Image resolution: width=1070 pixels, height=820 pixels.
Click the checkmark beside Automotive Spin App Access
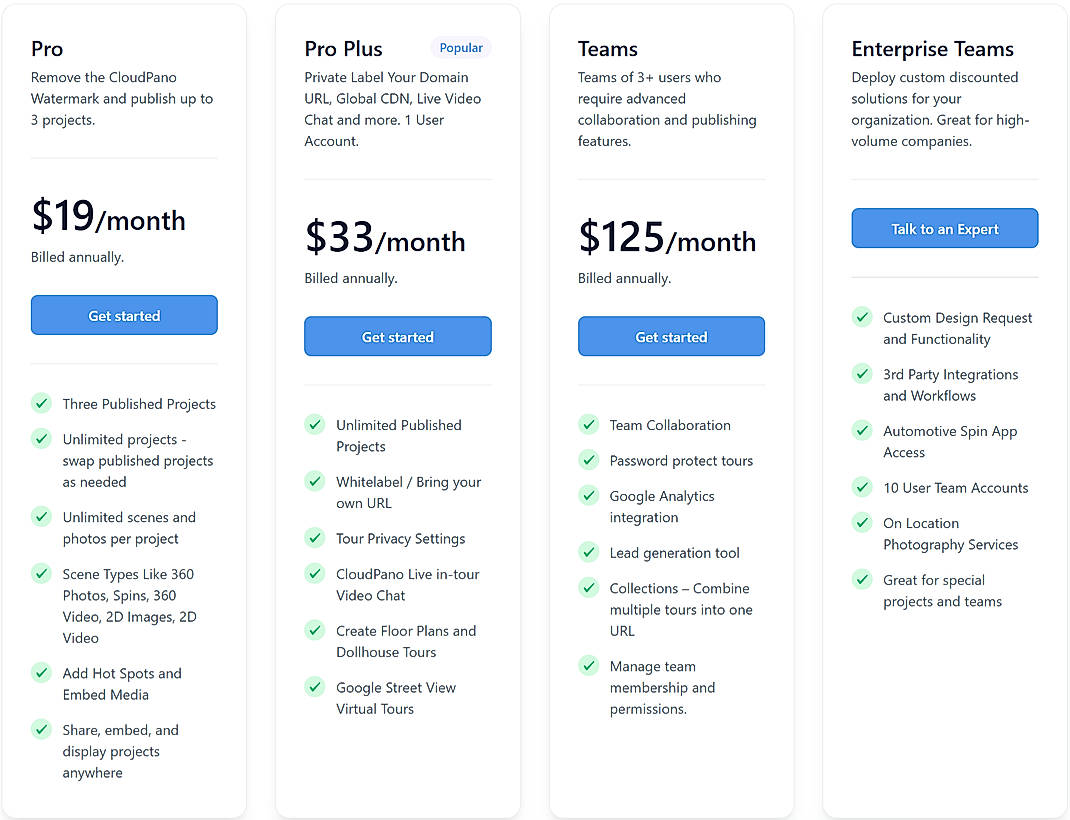click(862, 430)
